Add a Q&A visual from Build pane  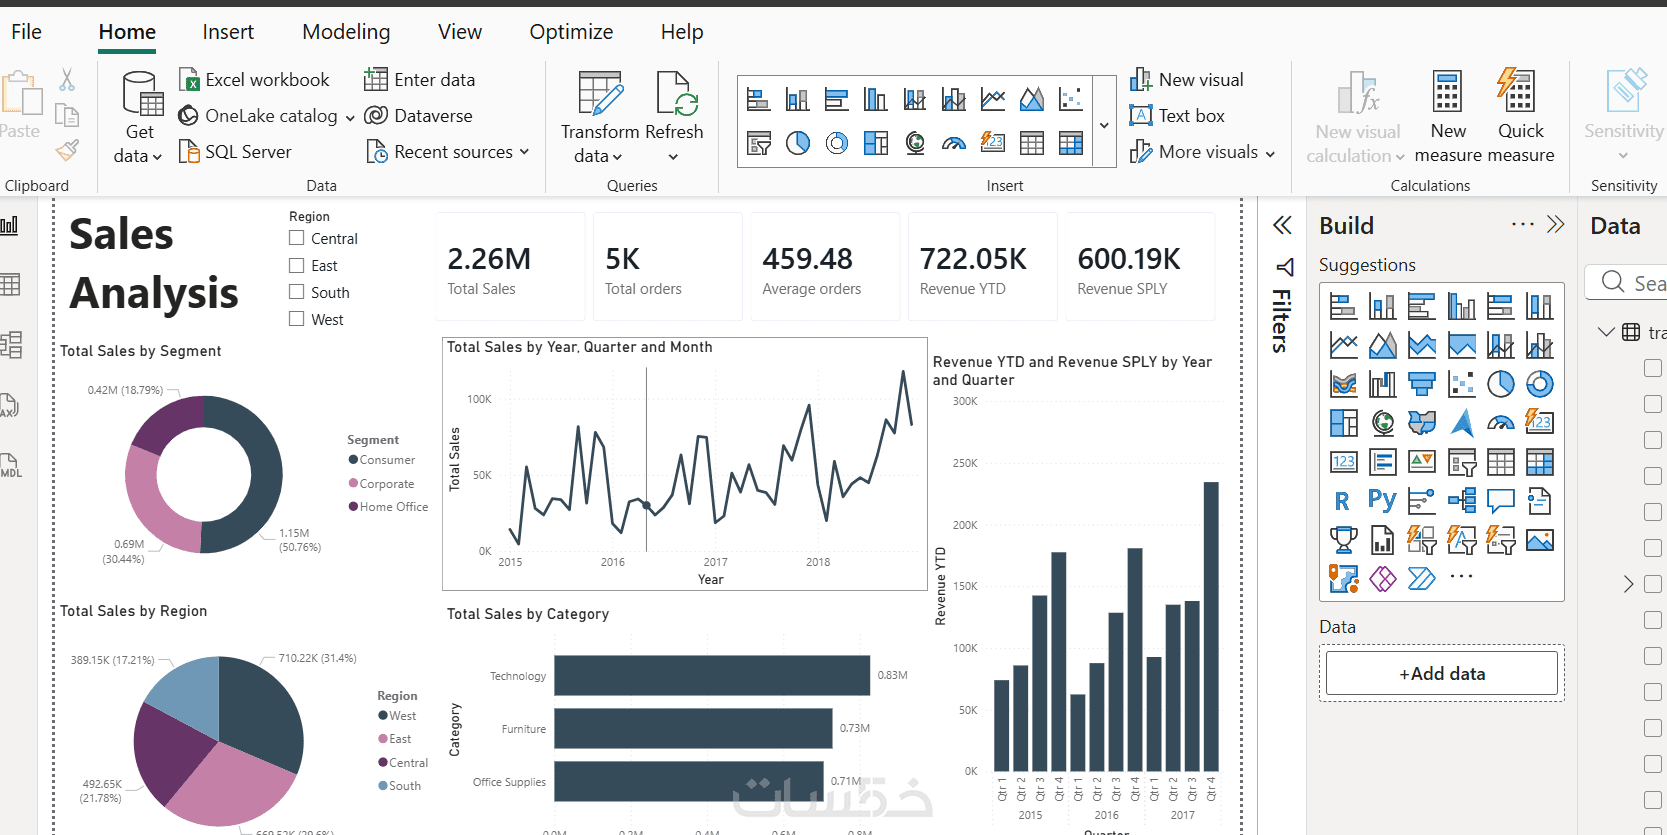click(1501, 501)
